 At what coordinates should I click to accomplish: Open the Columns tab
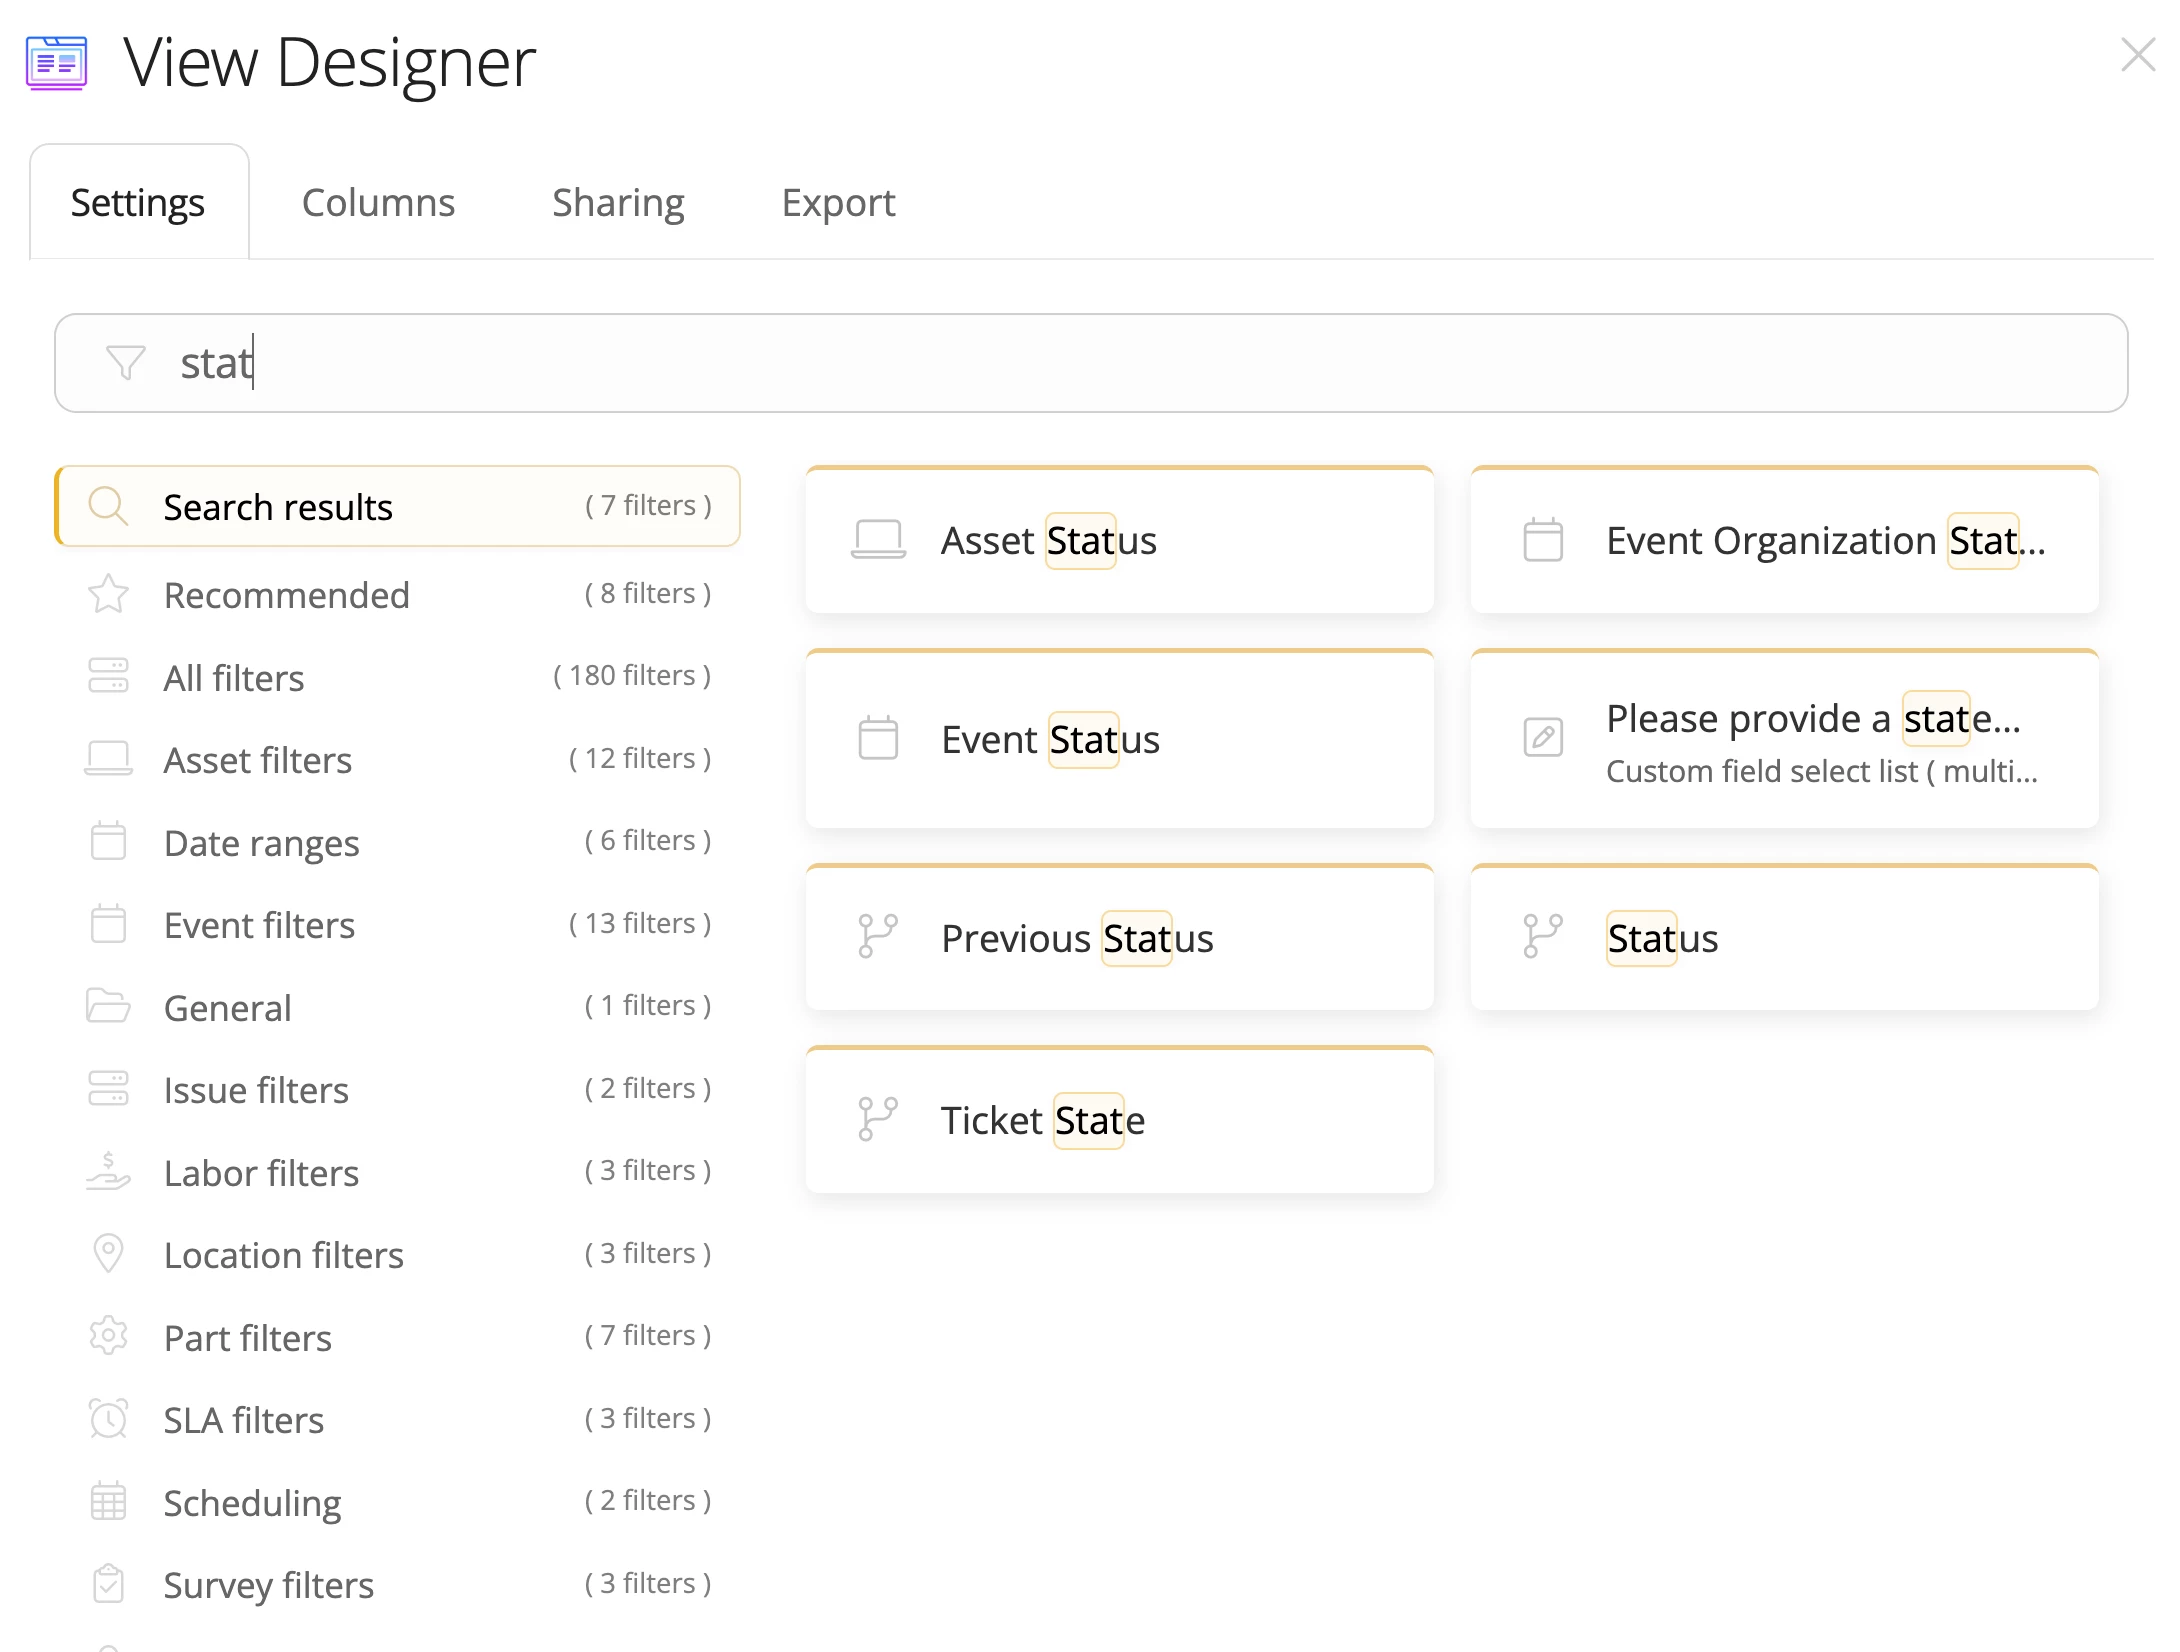(378, 203)
